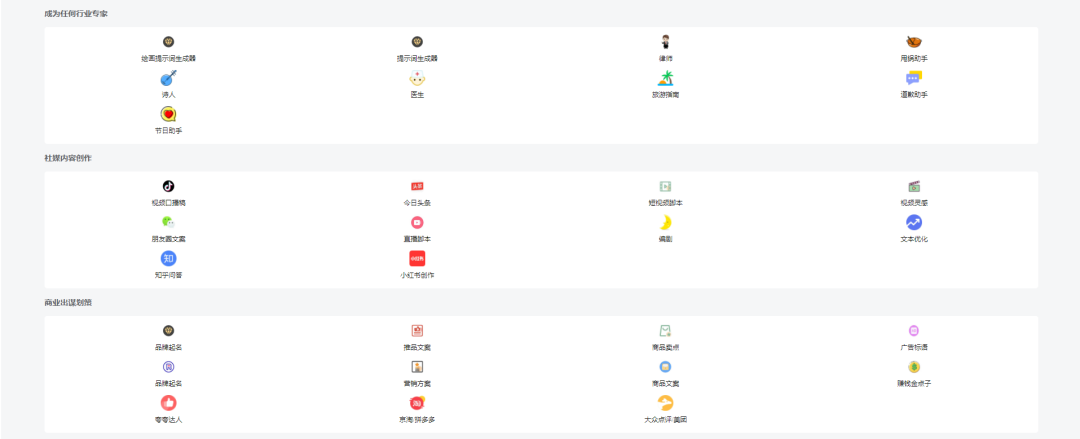Select the 医生 nurse face icon
Viewport: 1080px width, 439px height.
click(x=417, y=78)
